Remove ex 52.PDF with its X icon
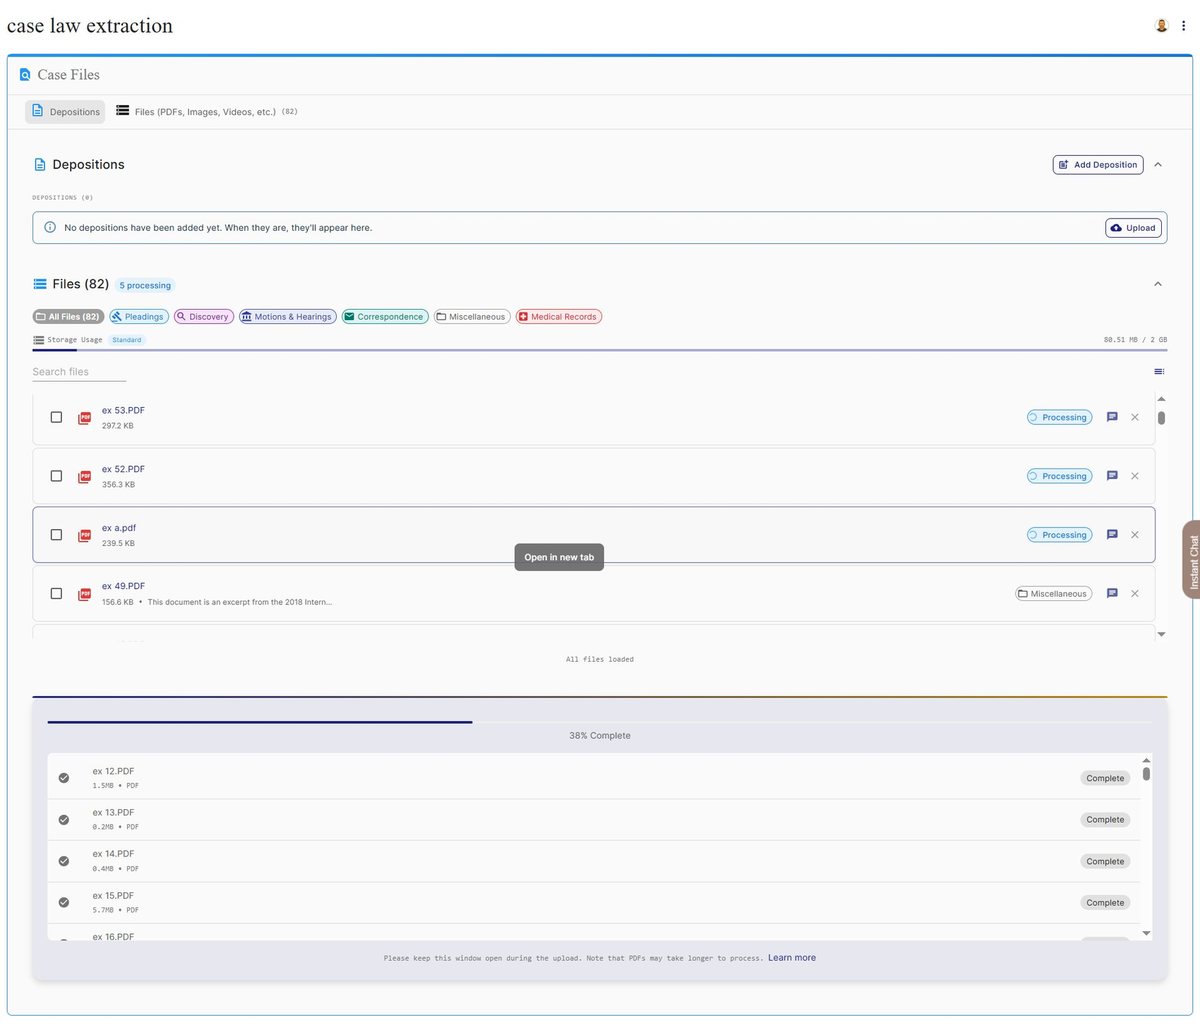The image size is (1200, 1025). pos(1135,476)
